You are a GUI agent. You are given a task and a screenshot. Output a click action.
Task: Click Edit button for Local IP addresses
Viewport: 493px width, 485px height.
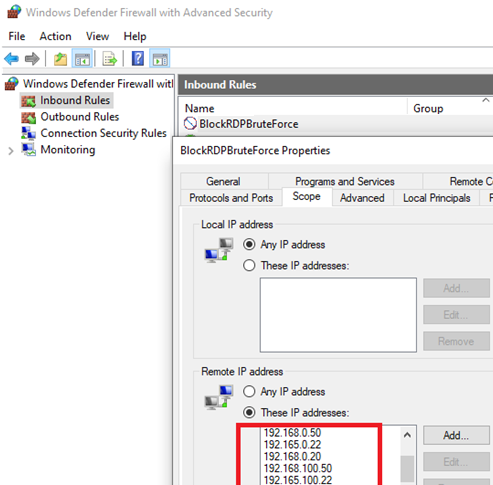point(456,315)
